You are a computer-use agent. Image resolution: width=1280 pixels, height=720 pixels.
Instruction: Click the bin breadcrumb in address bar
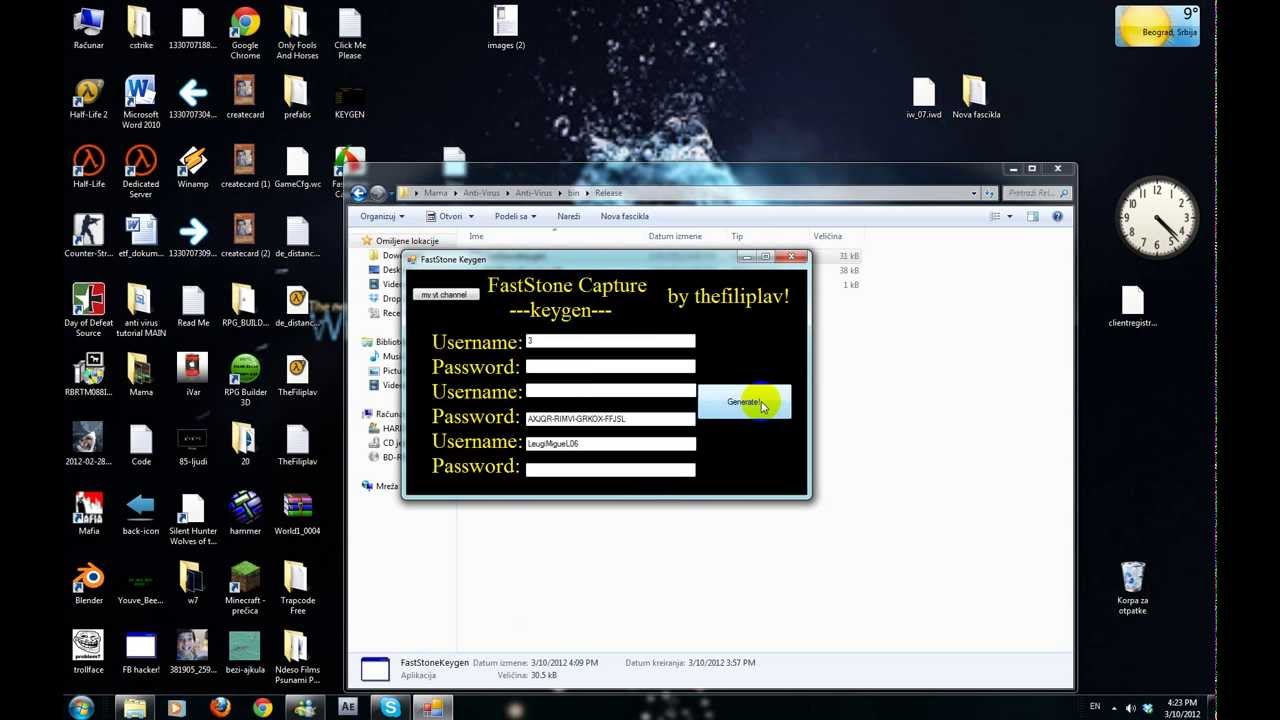(x=573, y=193)
